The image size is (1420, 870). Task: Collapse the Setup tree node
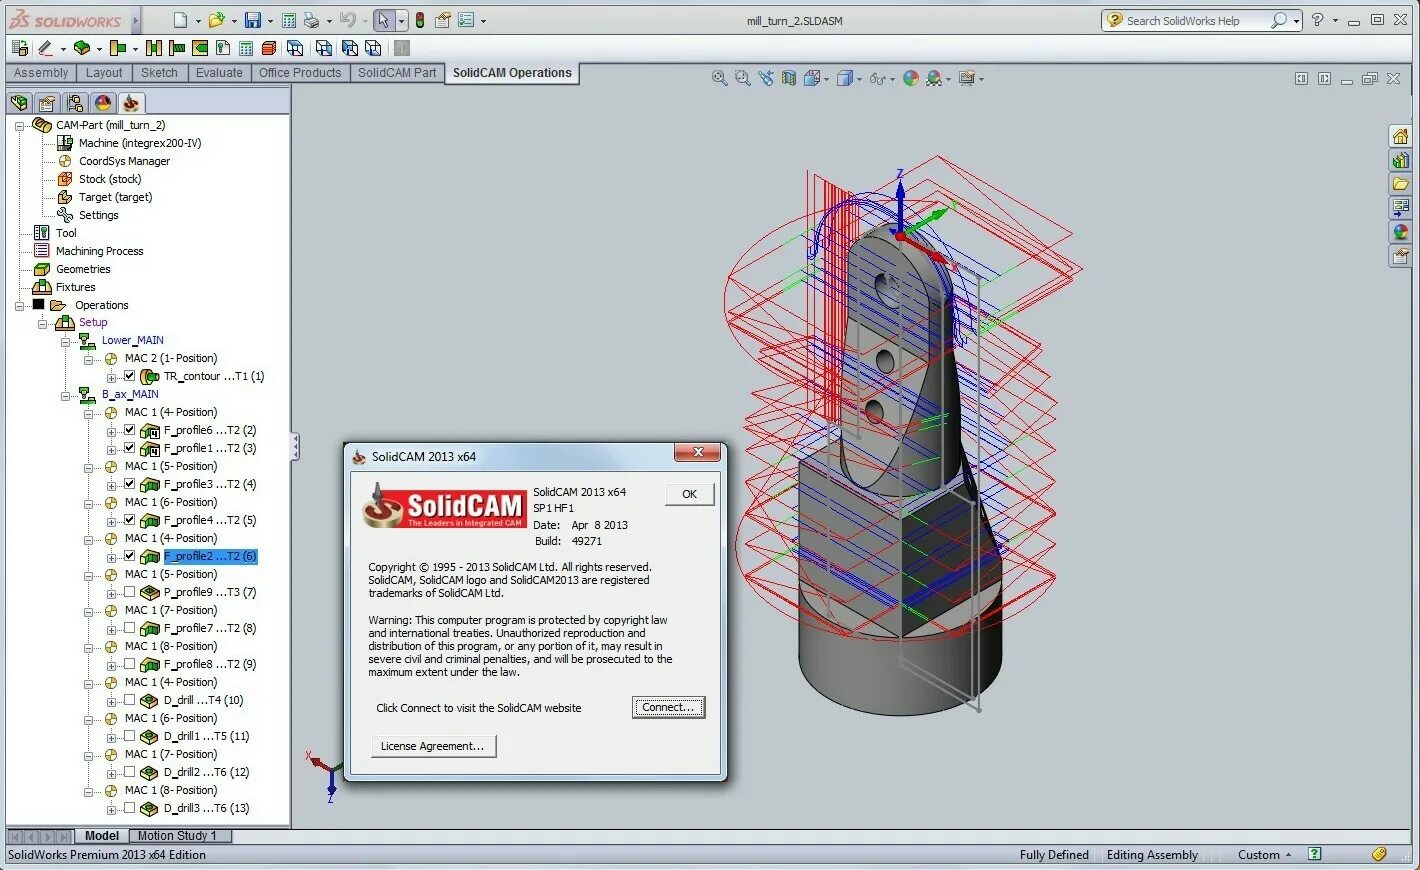(44, 322)
